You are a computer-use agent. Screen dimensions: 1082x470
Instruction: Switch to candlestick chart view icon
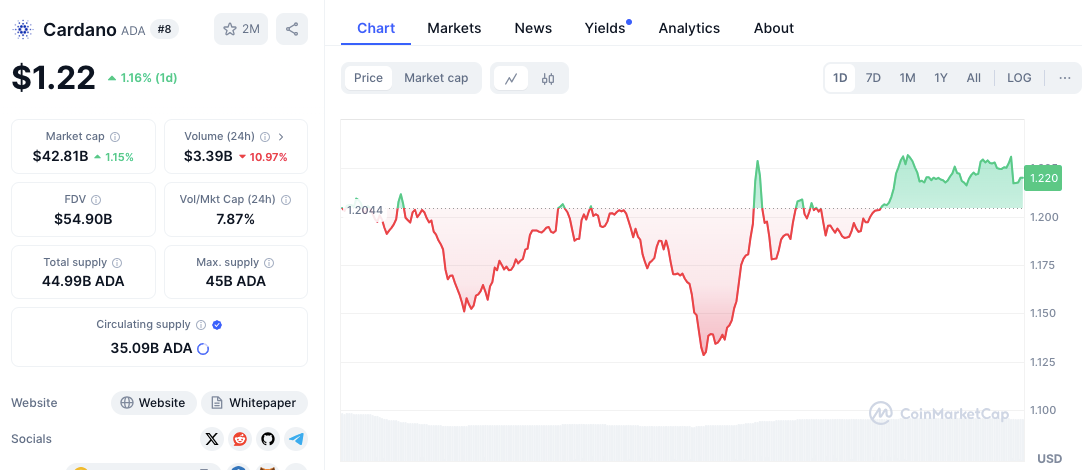548,78
